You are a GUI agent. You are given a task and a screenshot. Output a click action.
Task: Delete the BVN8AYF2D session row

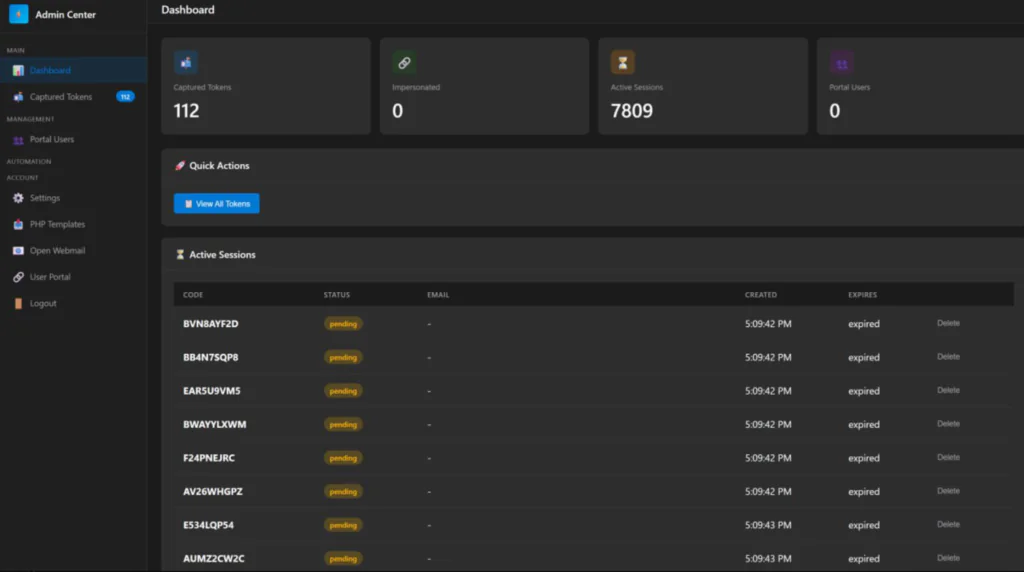[948, 323]
